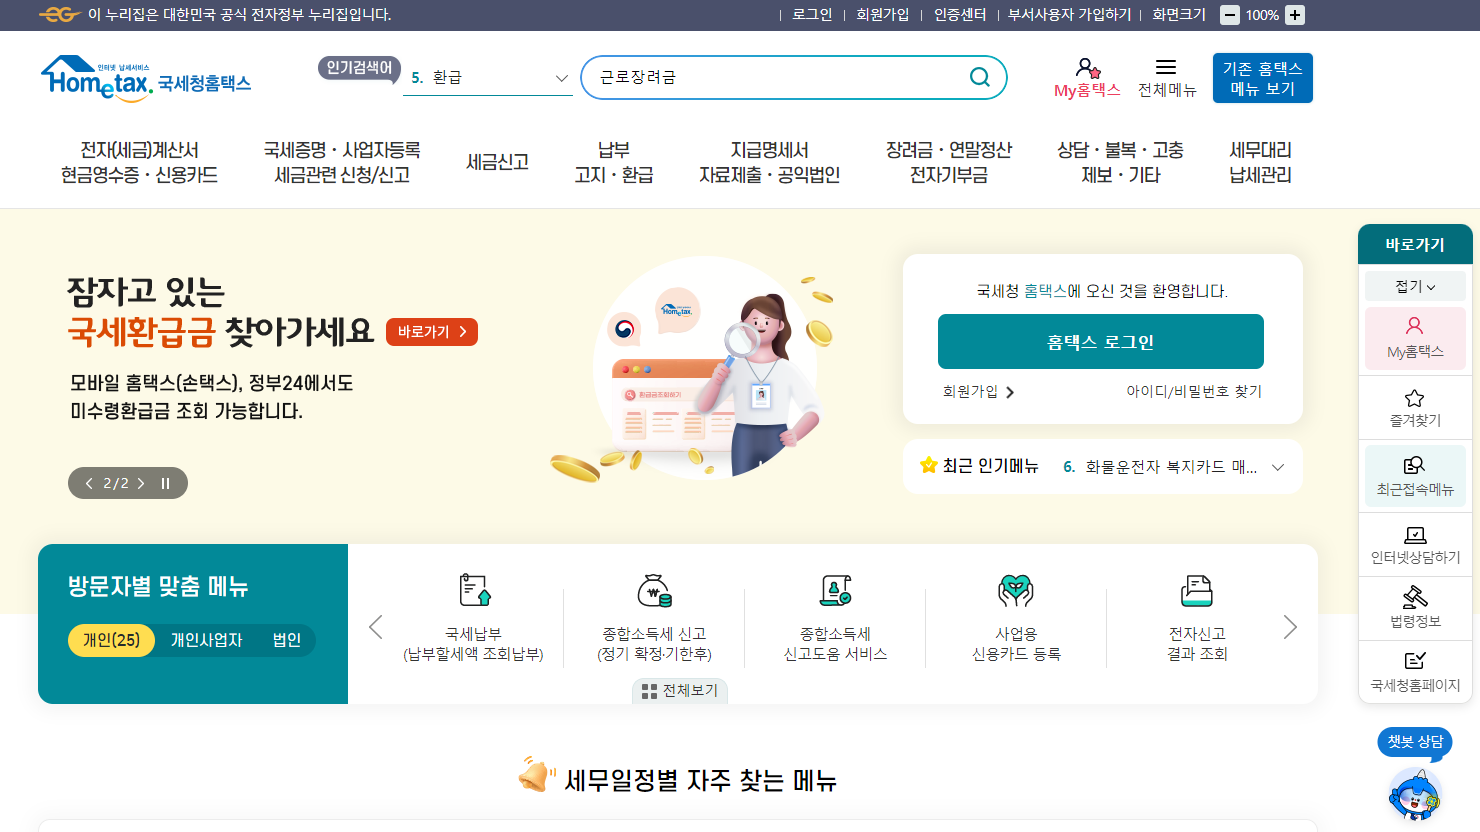Select 법인 visitor type toggle
Image resolution: width=1480 pixels, height=832 pixels.
287,640
